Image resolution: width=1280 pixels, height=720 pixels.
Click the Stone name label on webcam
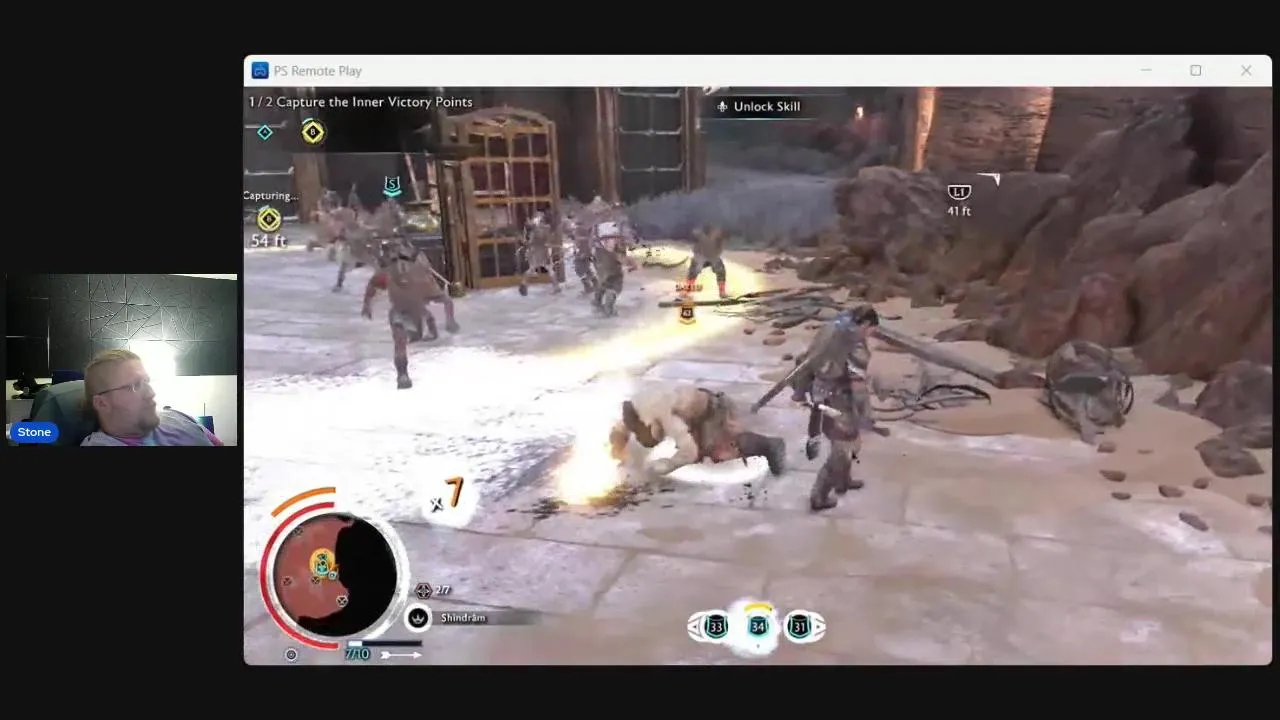(x=34, y=432)
